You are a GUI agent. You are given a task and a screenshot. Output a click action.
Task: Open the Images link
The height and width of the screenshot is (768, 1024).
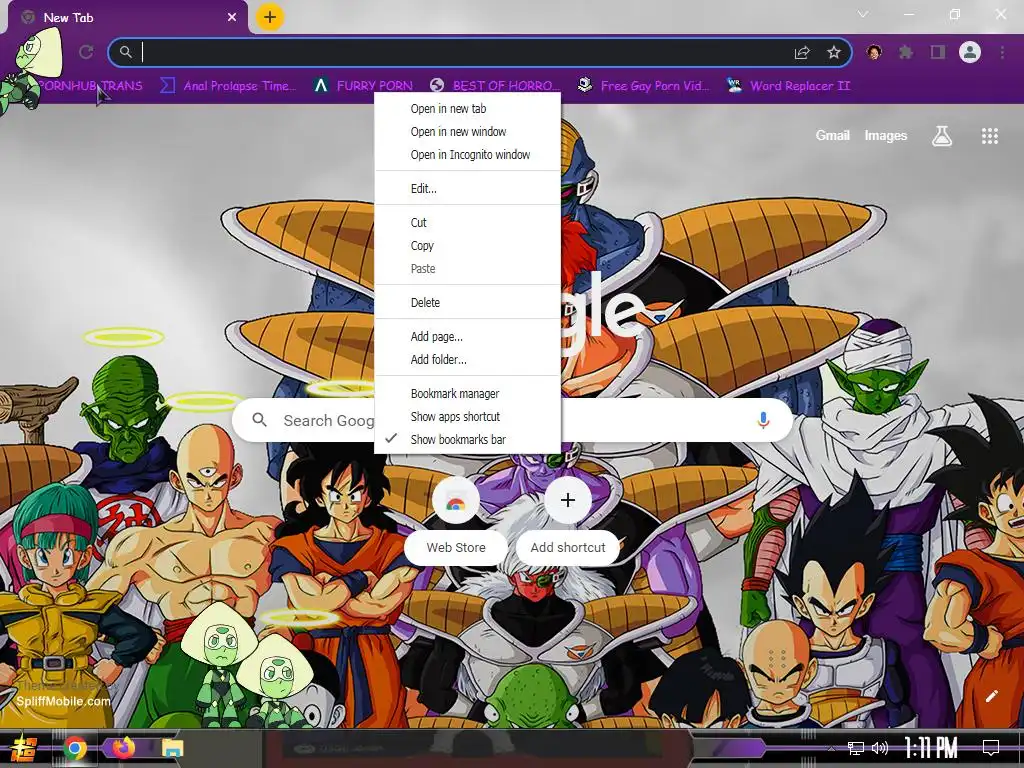(886, 135)
